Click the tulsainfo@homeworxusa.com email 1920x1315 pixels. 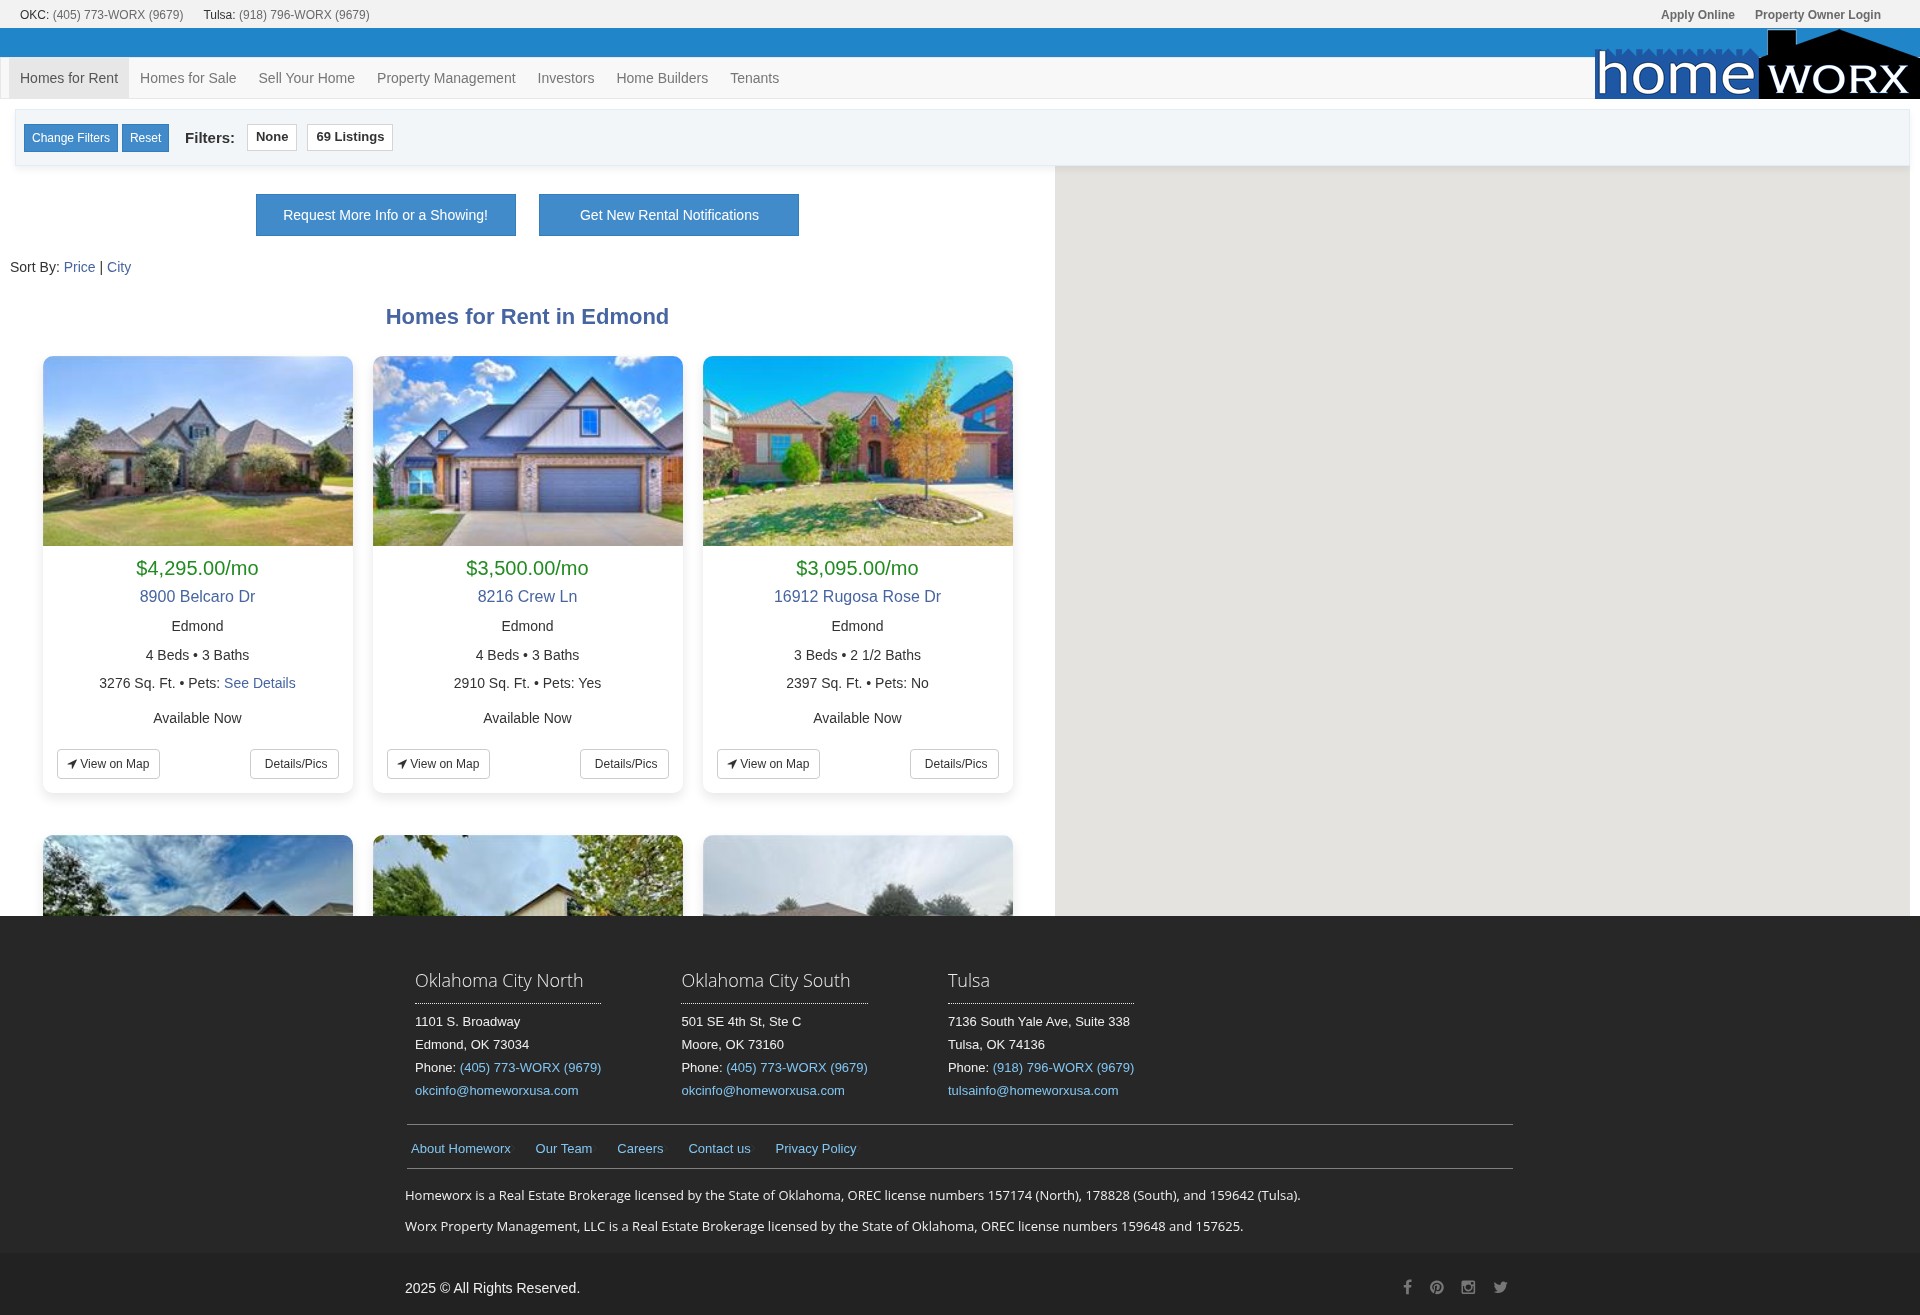click(x=1033, y=1091)
